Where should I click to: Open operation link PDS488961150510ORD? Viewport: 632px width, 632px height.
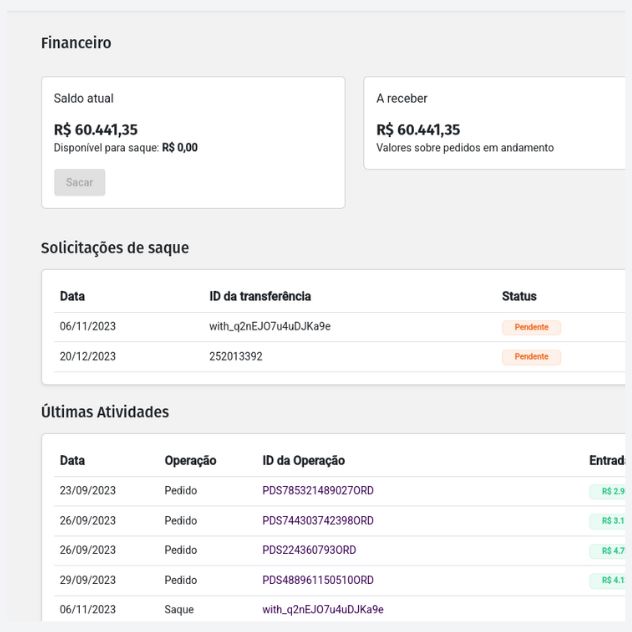[318, 580]
